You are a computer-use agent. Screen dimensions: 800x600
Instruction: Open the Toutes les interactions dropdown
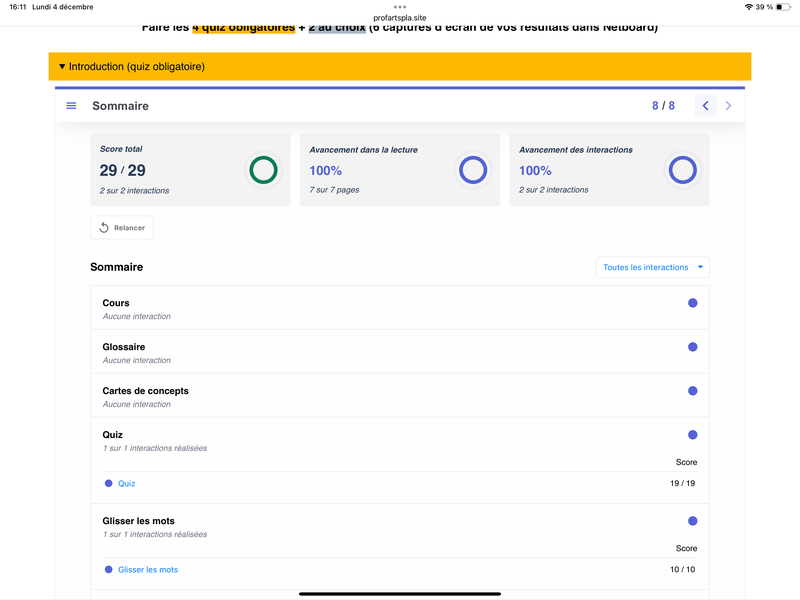tap(653, 267)
